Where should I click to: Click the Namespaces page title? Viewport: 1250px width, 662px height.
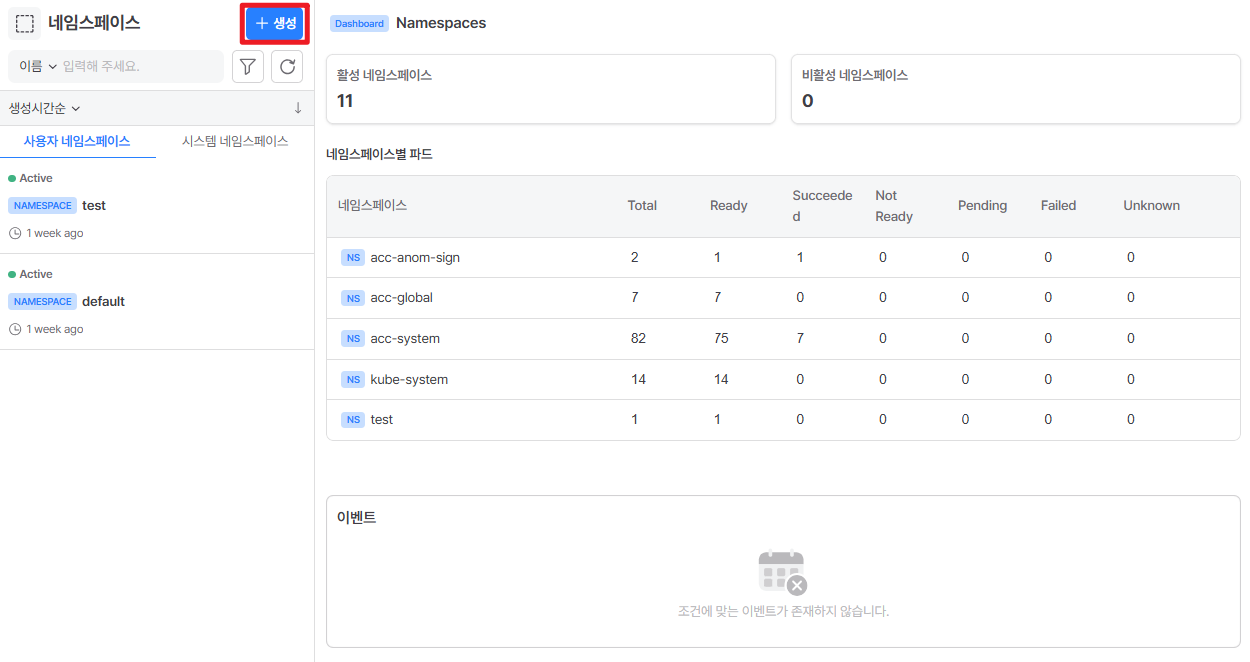tap(441, 23)
